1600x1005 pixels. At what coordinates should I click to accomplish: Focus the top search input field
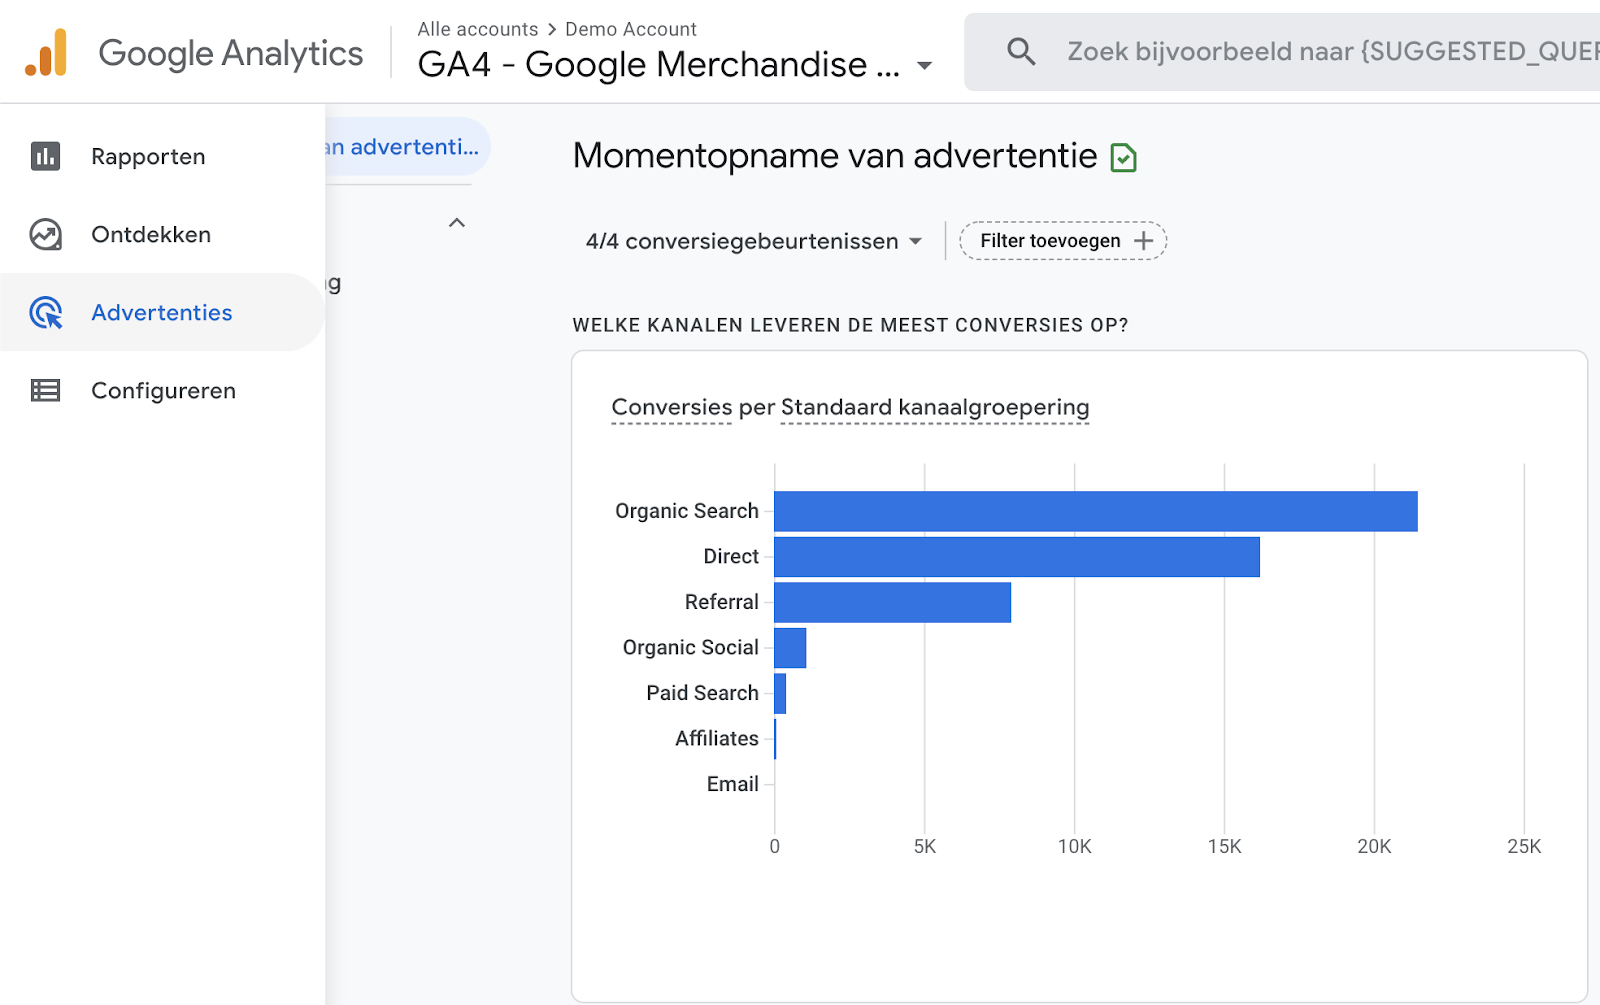point(1330,51)
